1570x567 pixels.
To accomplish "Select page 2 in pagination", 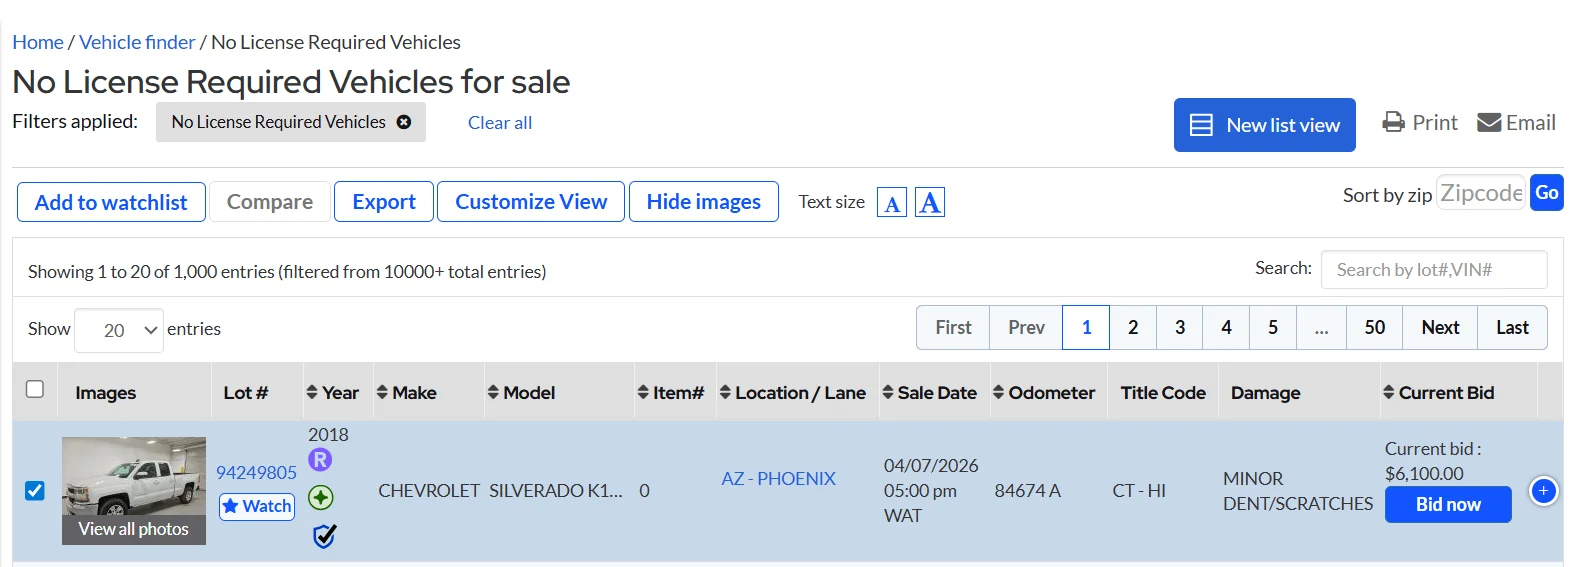I will (x=1133, y=327).
